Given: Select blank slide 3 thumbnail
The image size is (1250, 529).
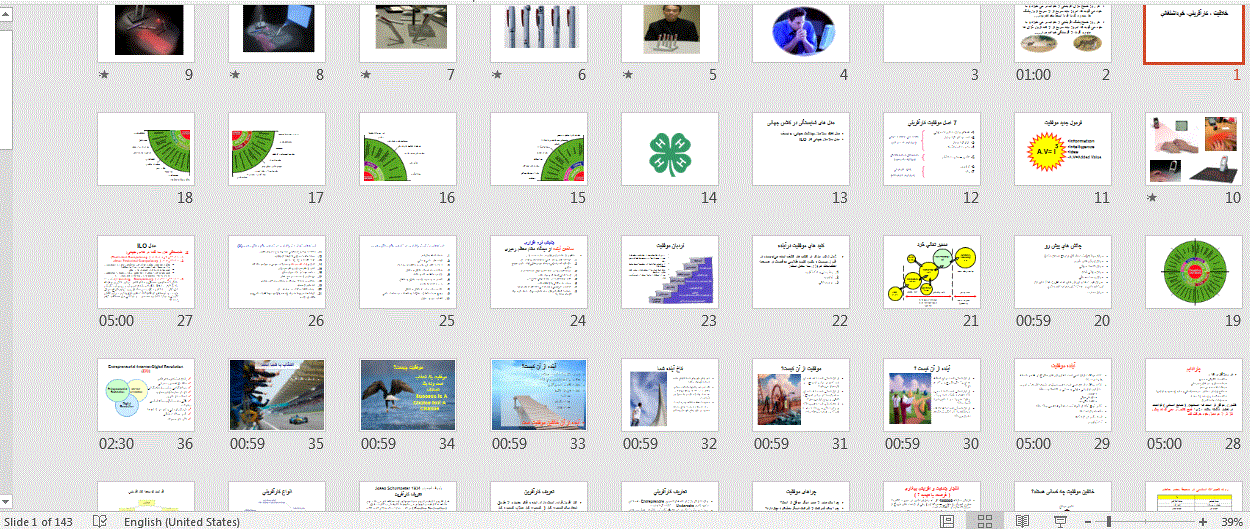Looking at the screenshot, I should coord(932,33).
